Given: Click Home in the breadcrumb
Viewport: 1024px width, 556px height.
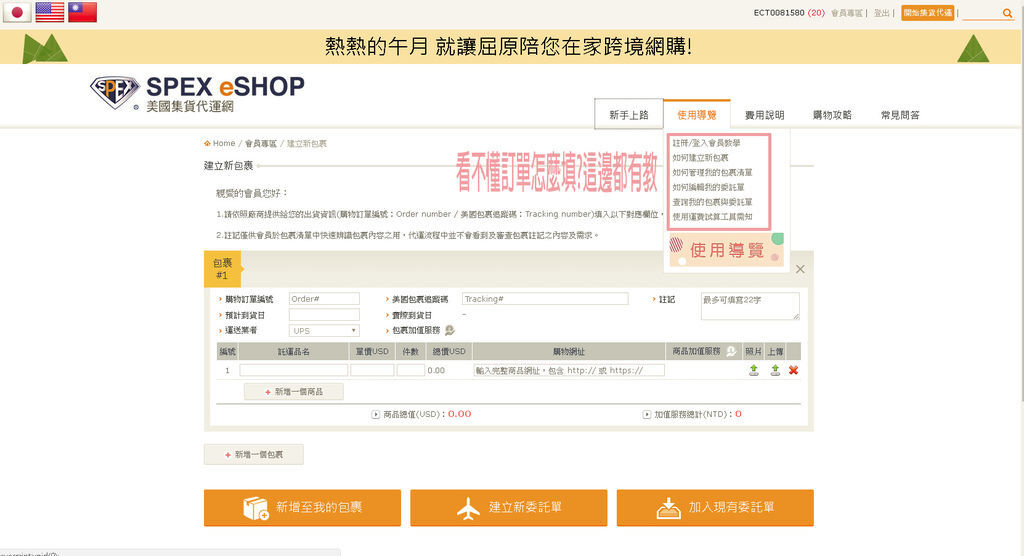Looking at the screenshot, I should 223,143.
